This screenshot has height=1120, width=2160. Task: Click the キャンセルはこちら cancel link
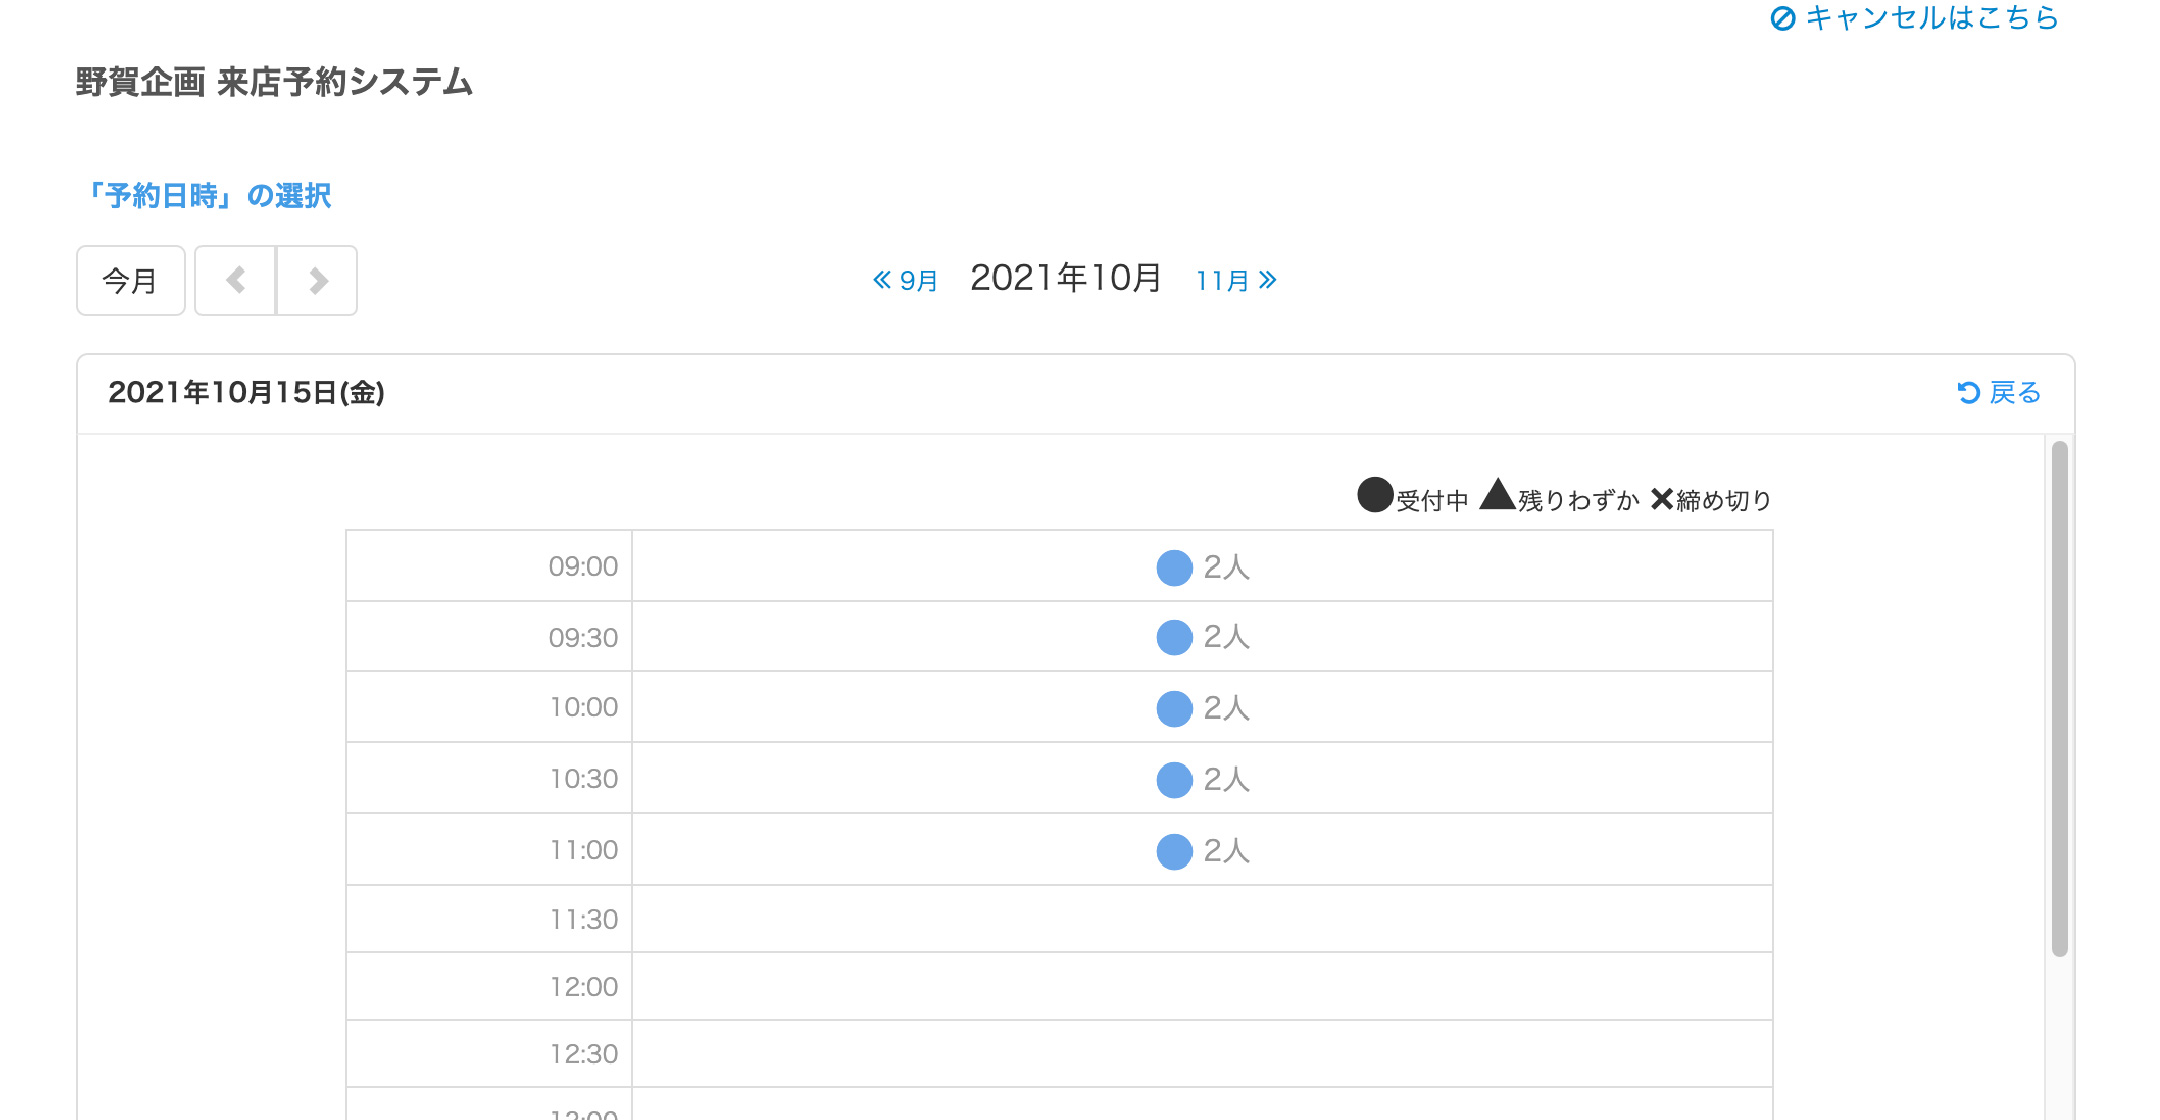[1914, 18]
